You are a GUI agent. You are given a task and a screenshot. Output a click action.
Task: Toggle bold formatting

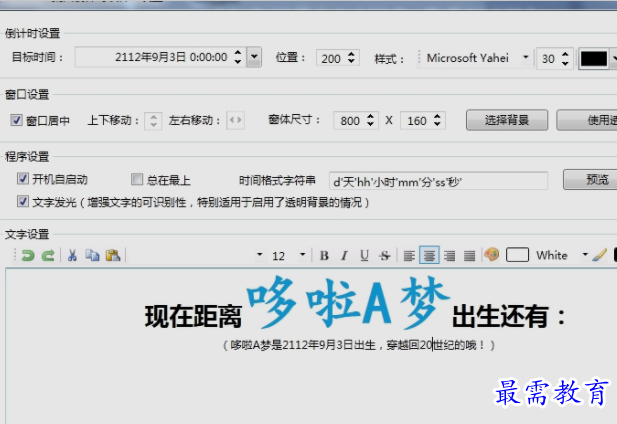click(x=324, y=256)
